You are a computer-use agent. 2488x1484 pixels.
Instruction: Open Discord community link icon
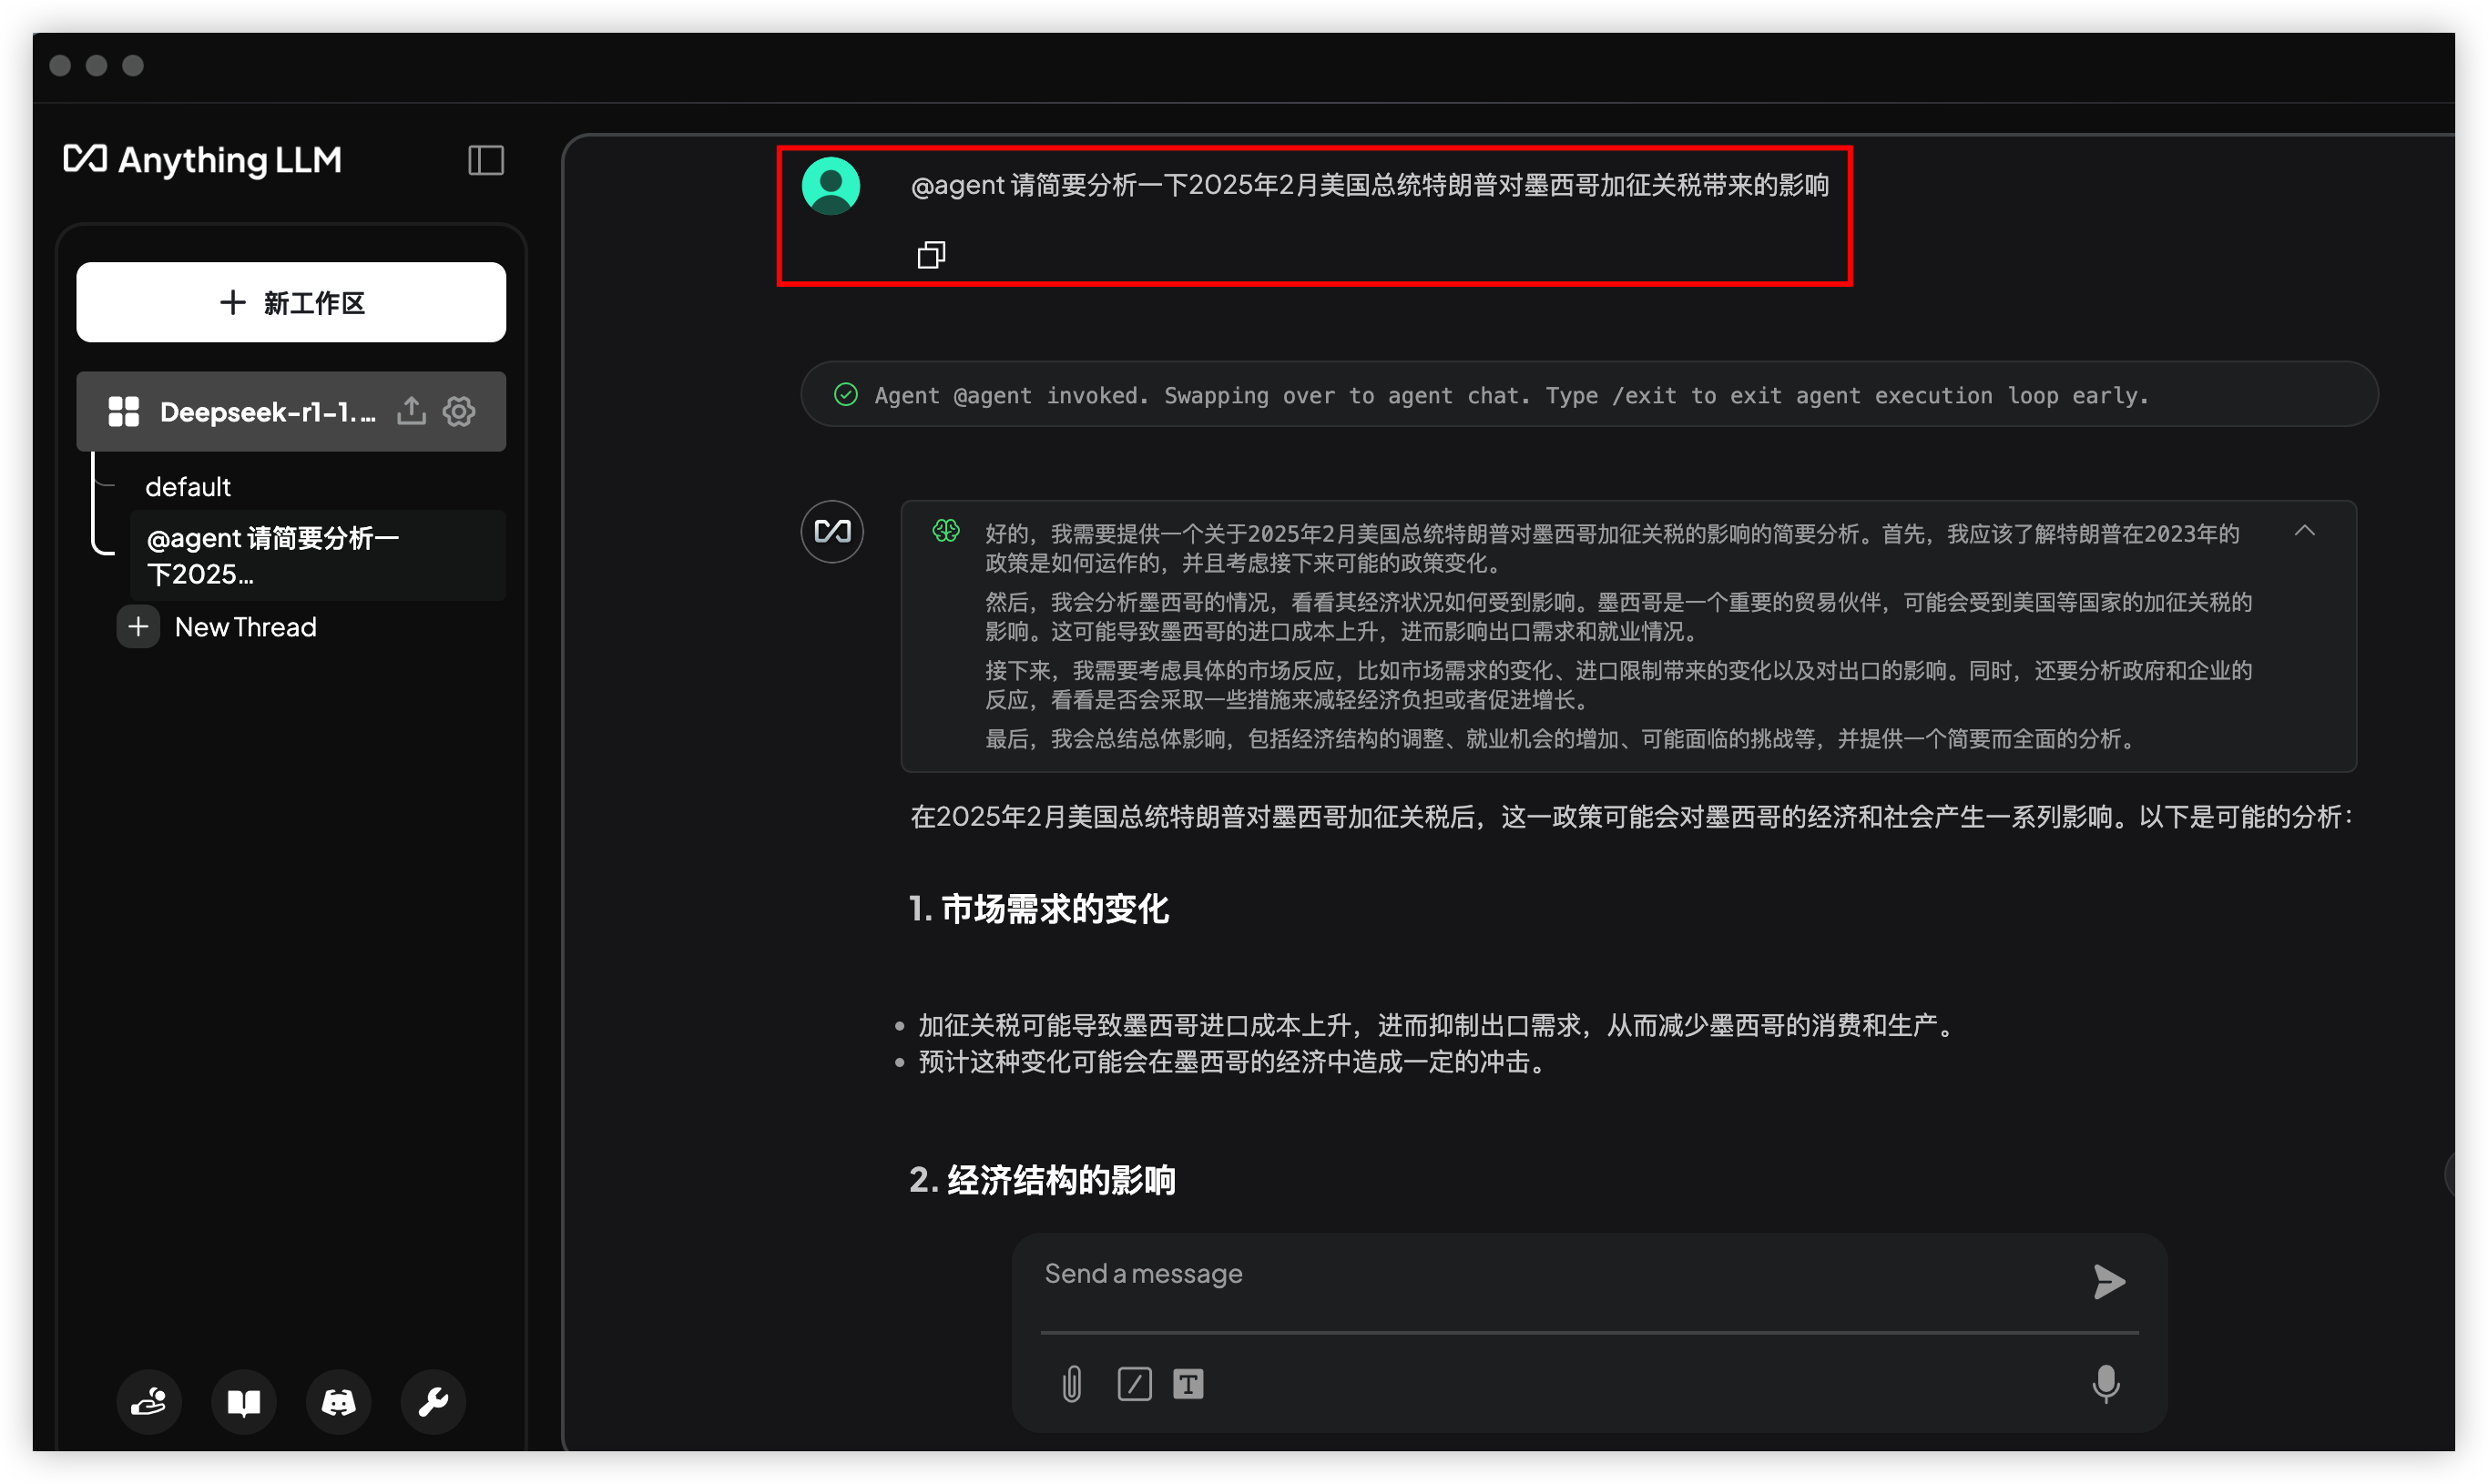click(x=339, y=1402)
